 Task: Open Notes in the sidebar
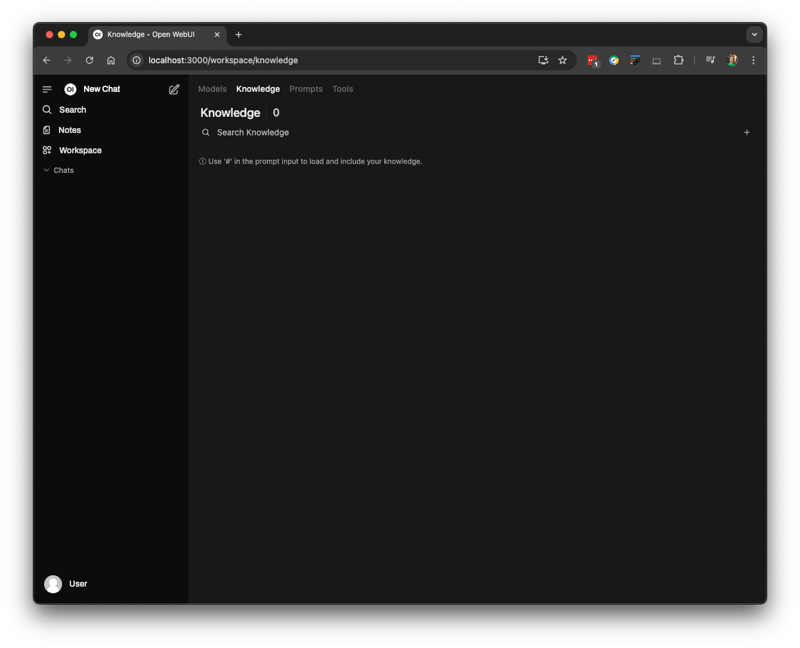pos(69,130)
